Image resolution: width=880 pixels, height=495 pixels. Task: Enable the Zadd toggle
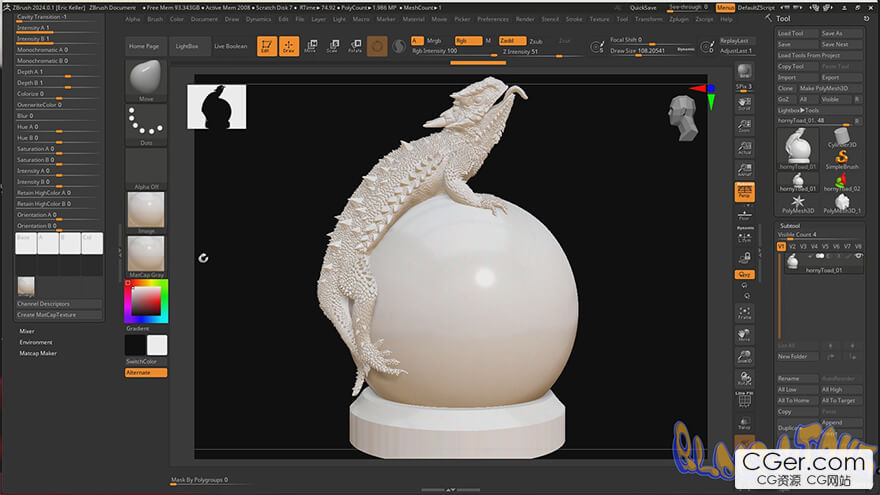coord(512,41)
